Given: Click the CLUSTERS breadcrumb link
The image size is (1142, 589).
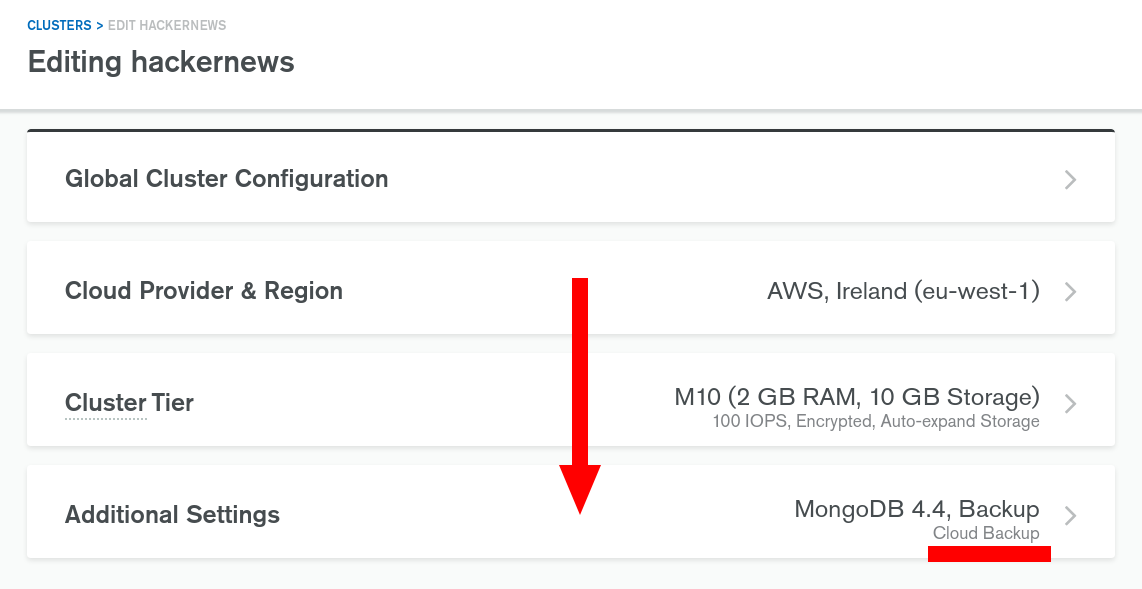Looking at the screenshot, I should [59, 25].
